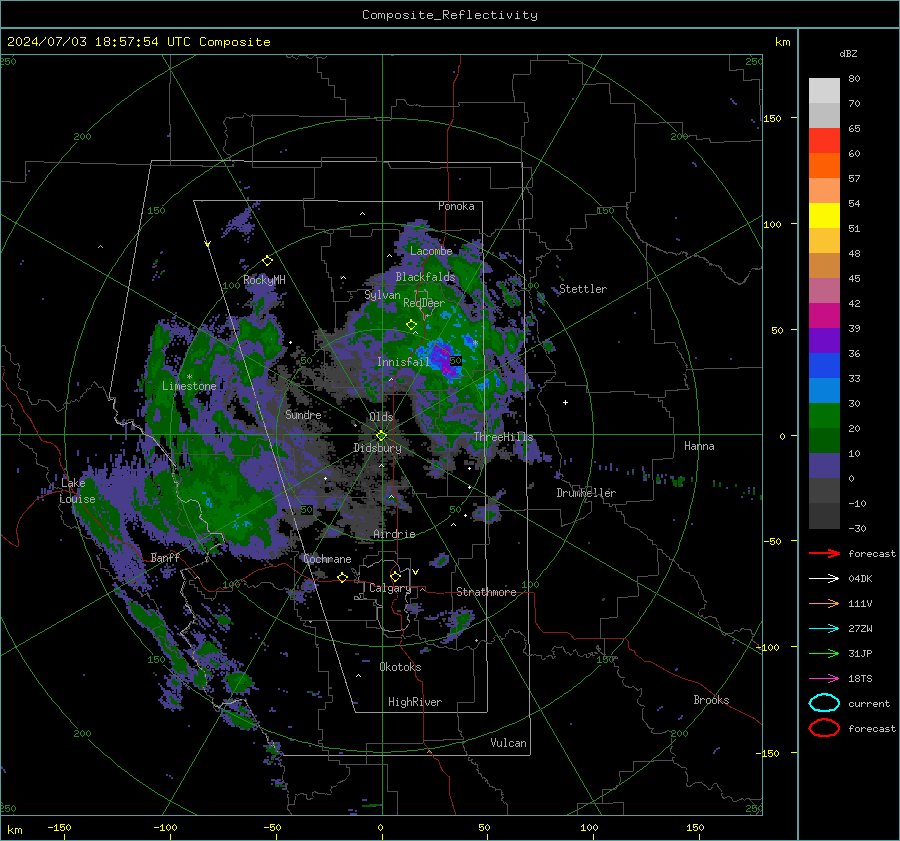
Task: Click the red forecast ellipse icon
Action: [x=824, y=728]
